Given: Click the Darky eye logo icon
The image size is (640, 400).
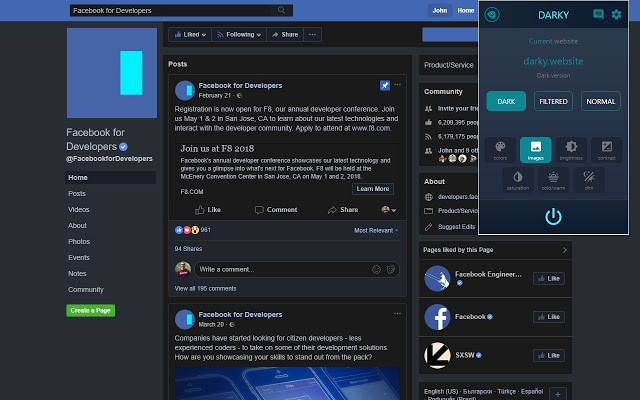Looking at the screenshot, I should [492, 15].
